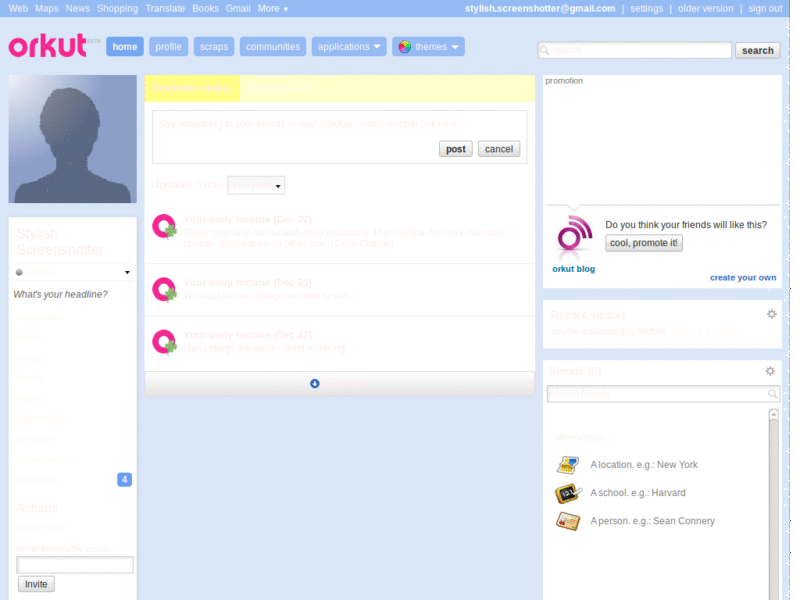Click the post button

point(456,148)
